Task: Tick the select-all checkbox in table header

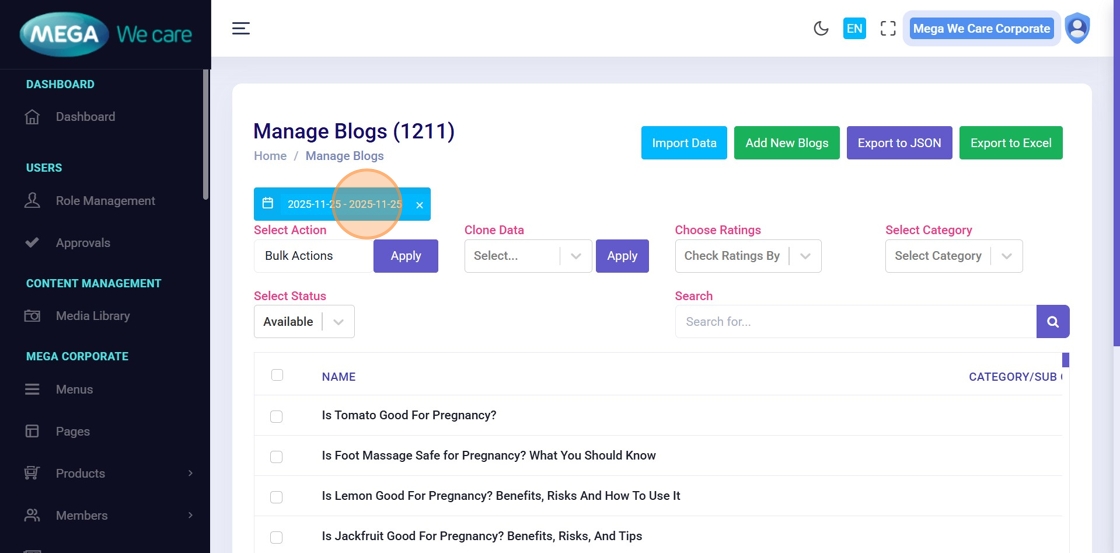Action: pos(277,375)
